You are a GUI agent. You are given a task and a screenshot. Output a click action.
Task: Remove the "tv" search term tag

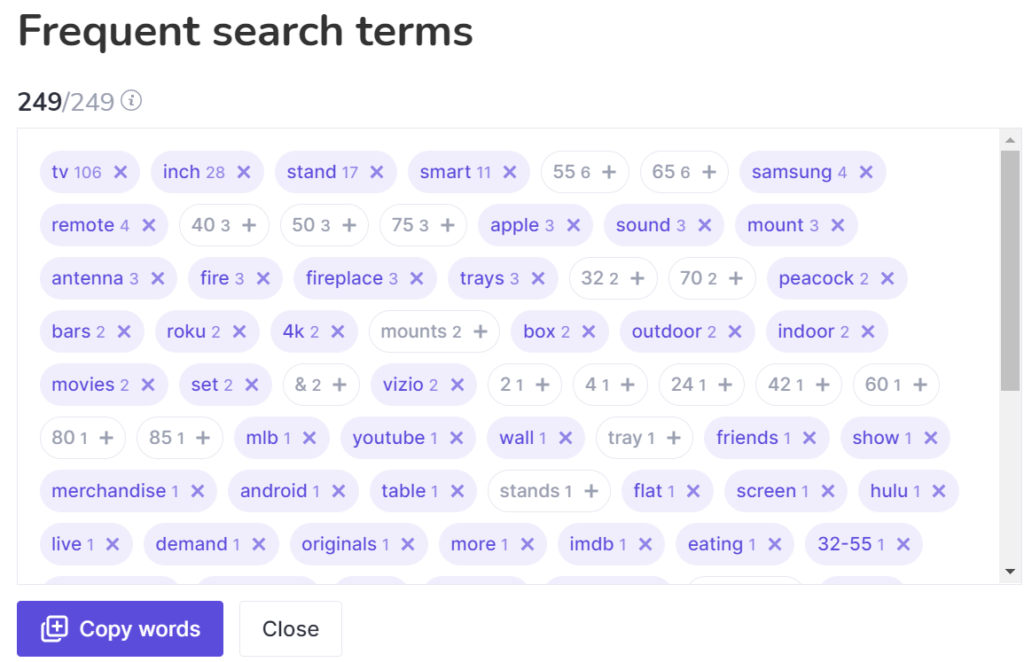coord(120,172)
